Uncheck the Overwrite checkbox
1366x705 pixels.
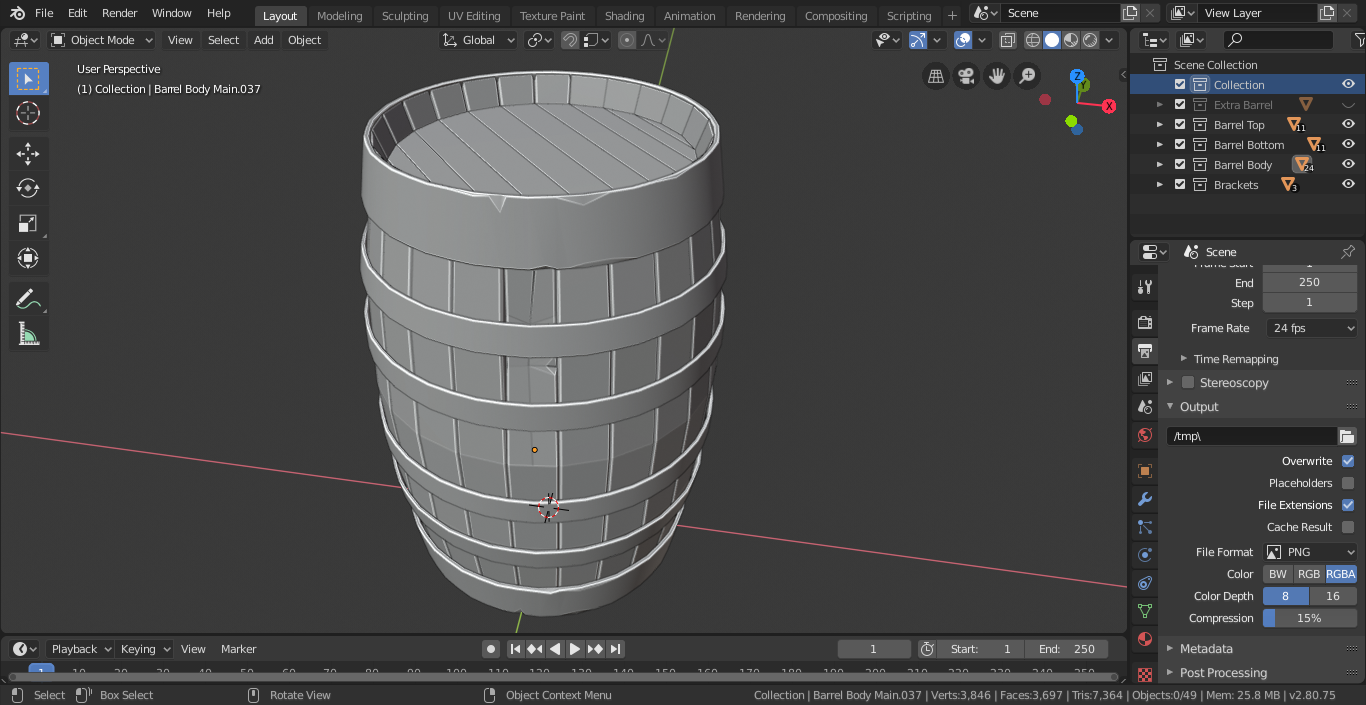click(1348, 461)
